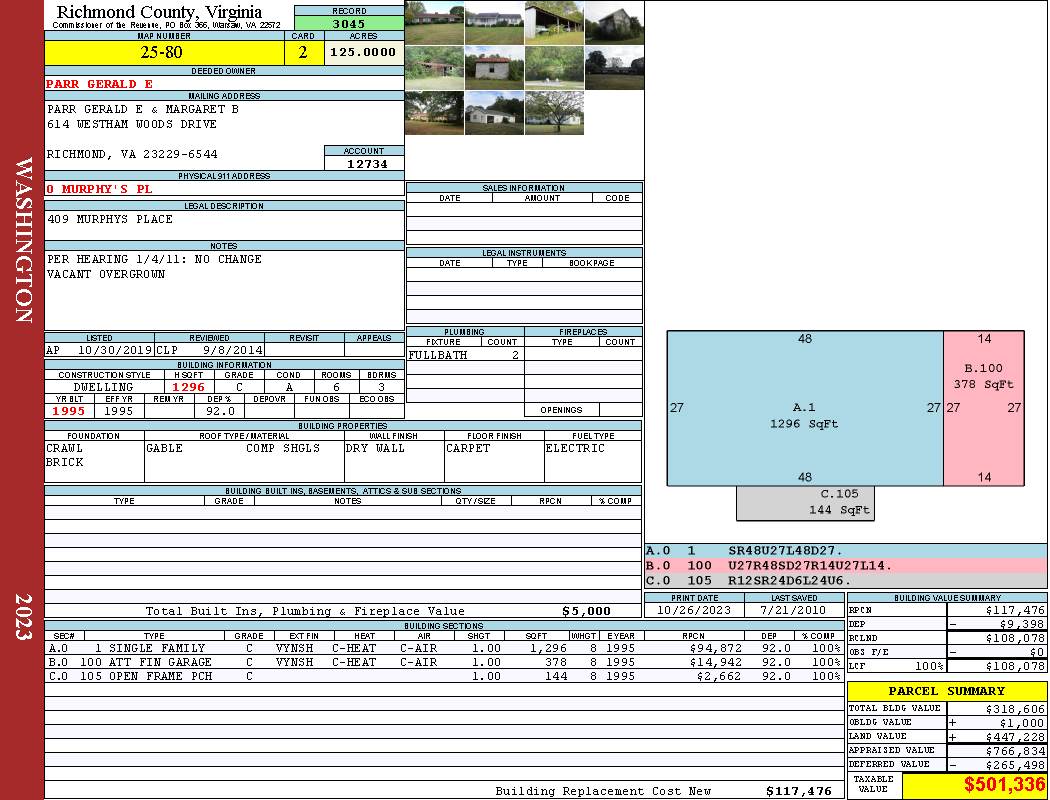Click the PARCEL SUMMARY header
This screenshot has width=1050, height=800.
pyautogui.click(x=946, y=691)
